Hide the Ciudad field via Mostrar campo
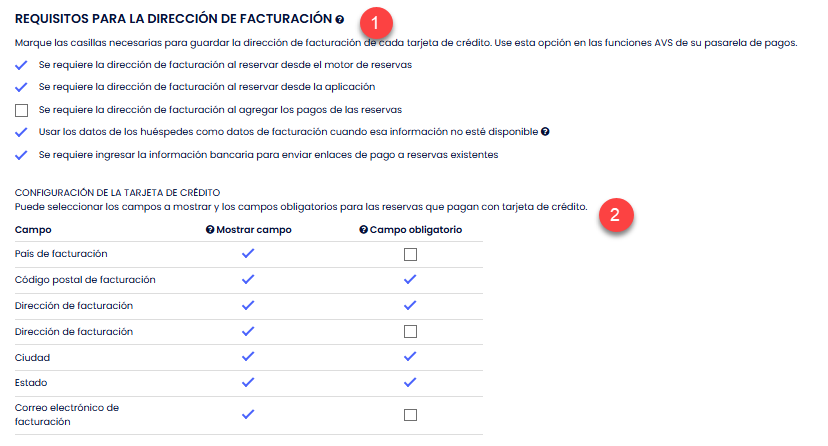The width and height of the screenshot is (828, 446). 248,357
